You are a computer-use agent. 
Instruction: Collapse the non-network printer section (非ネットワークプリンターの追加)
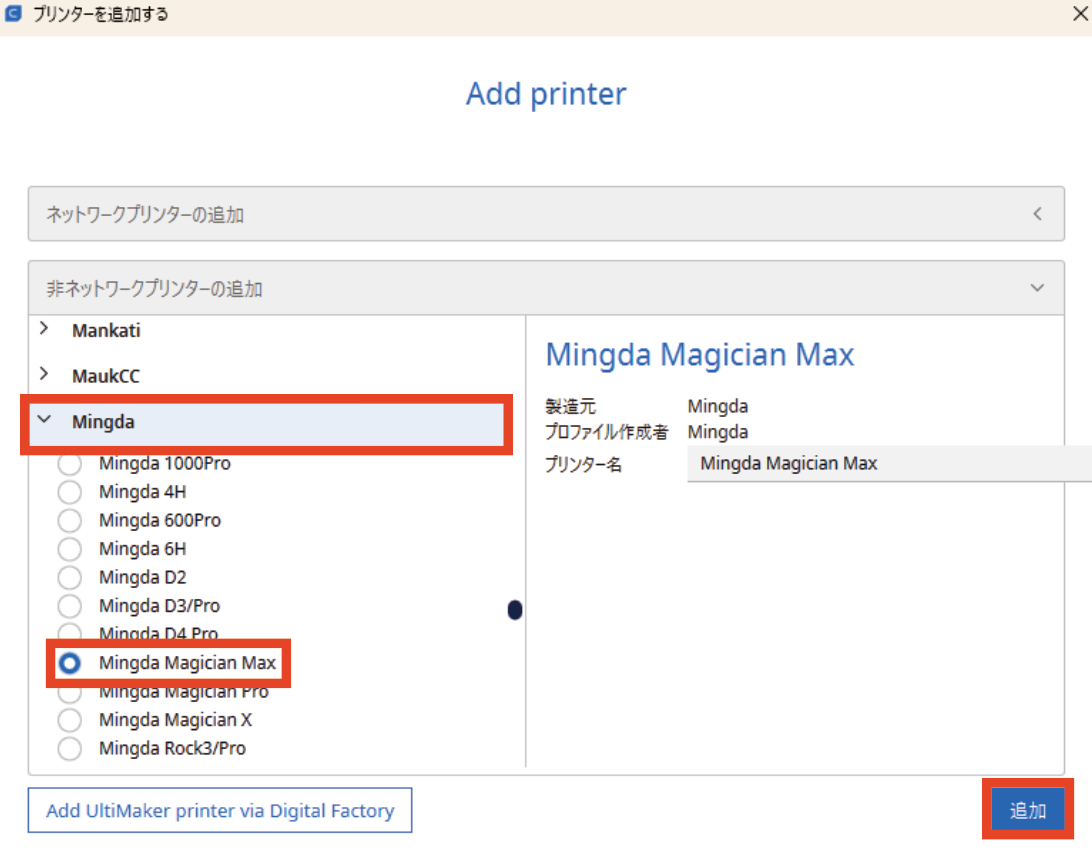tap(546, 288)
